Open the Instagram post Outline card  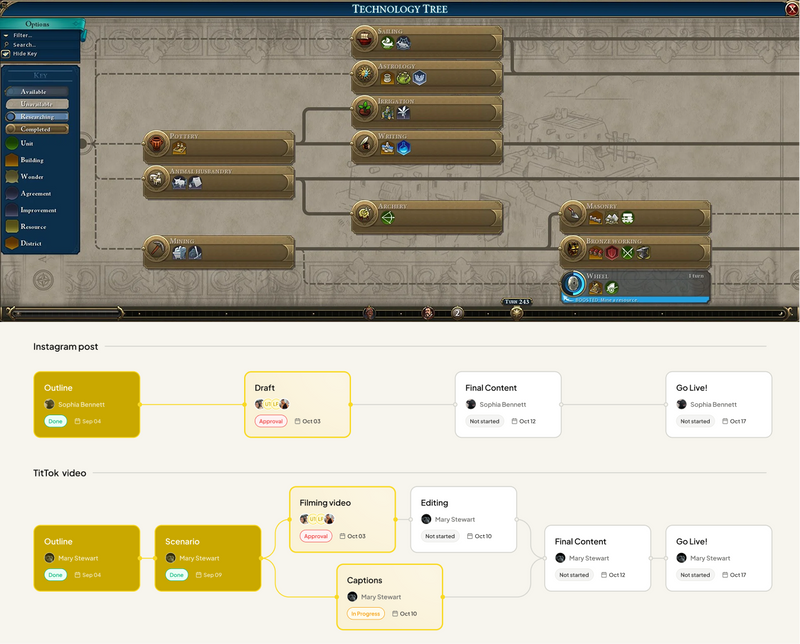[x=87, y=404]
